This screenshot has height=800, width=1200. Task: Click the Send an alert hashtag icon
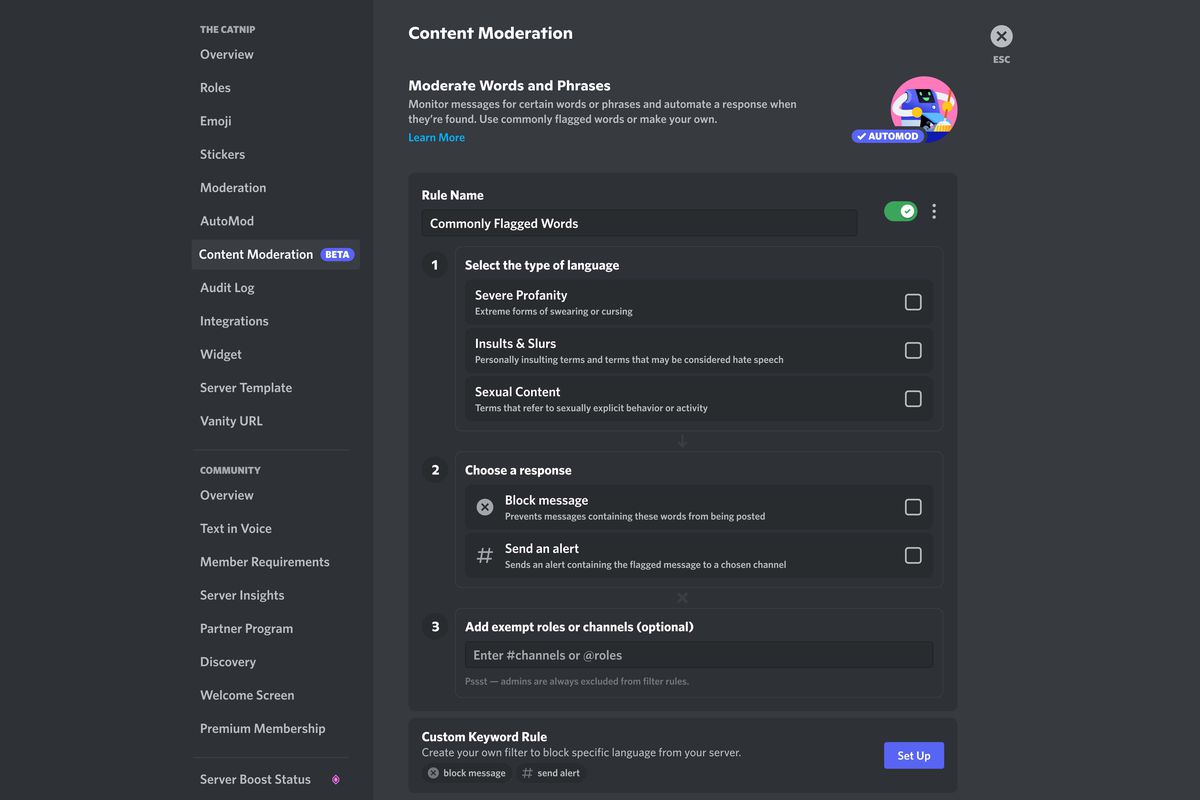[485, 556]
